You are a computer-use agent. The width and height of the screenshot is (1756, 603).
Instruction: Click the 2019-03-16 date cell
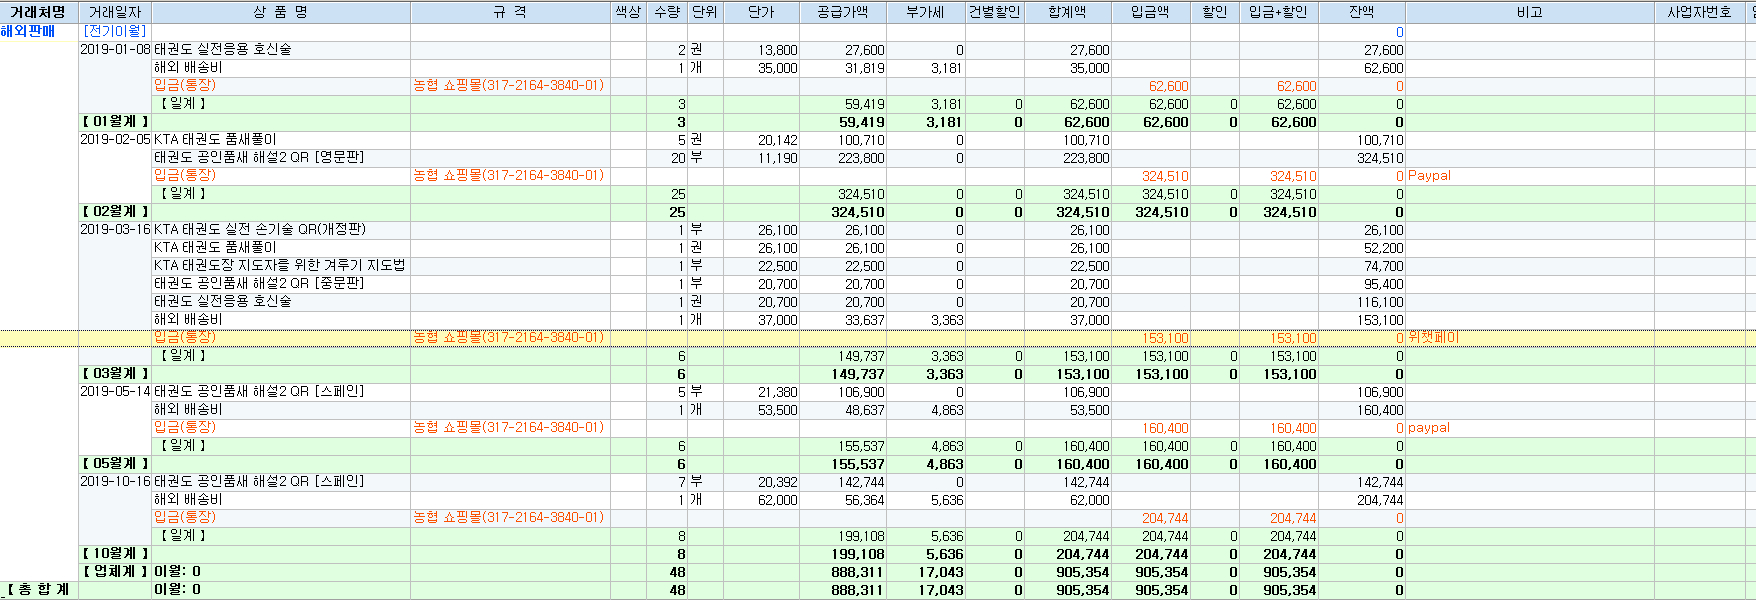[x=115, y=230]
